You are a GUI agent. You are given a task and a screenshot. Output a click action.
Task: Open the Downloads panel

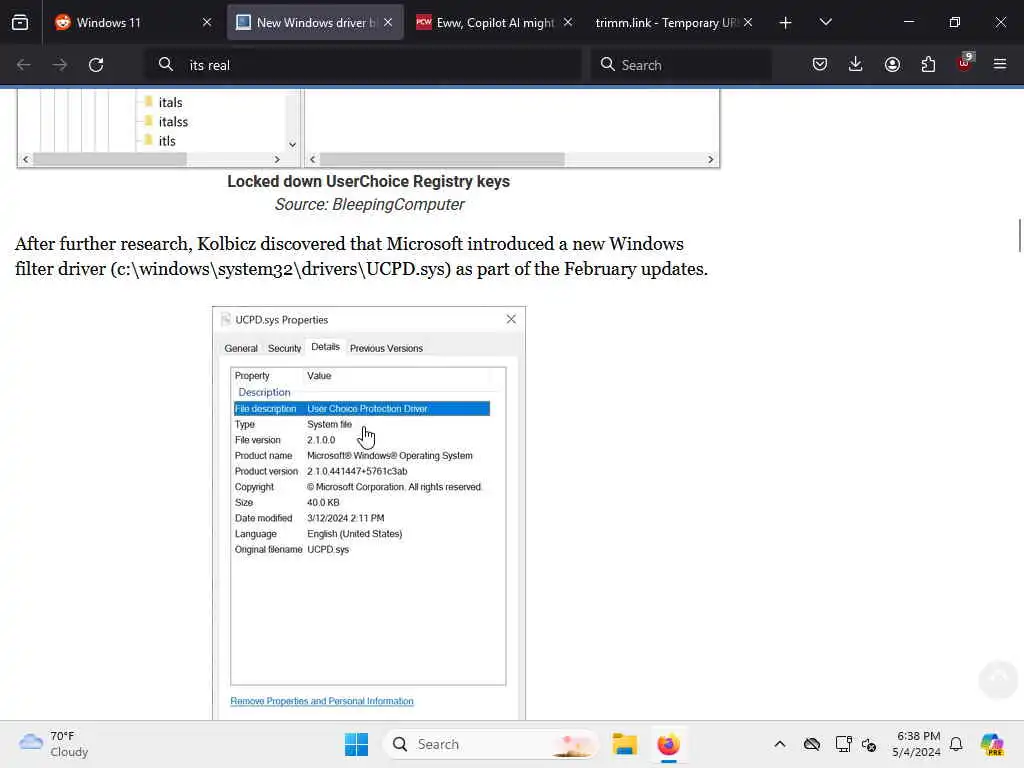(856, 64)
